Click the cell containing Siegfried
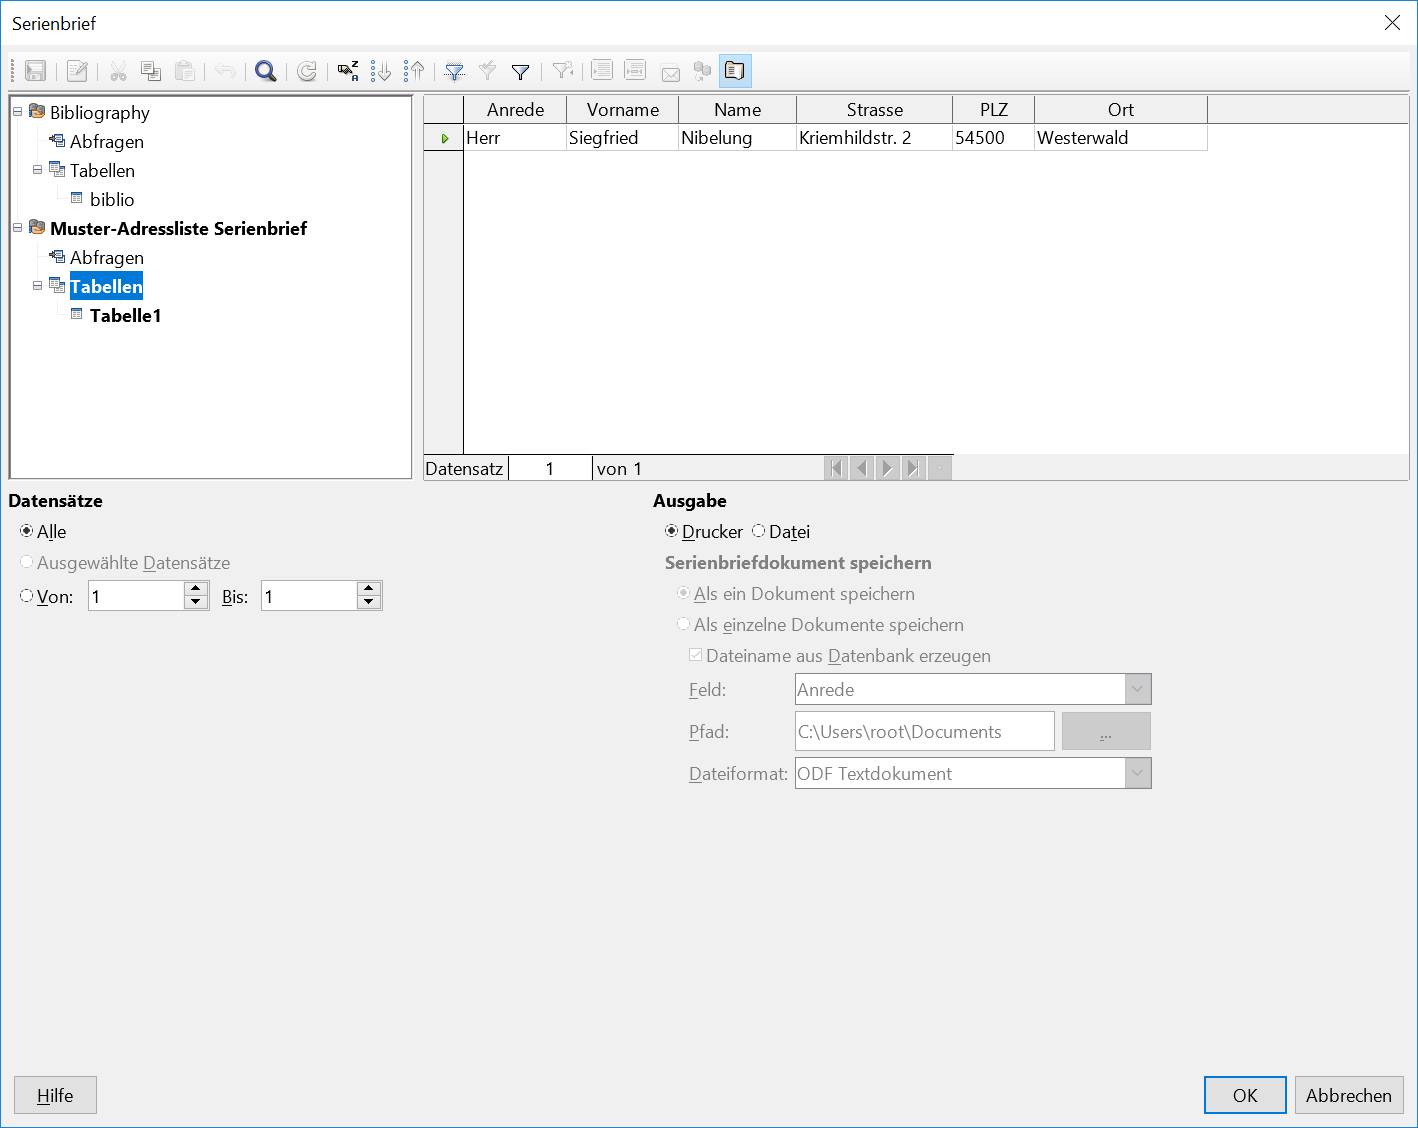 pos(622,138)
